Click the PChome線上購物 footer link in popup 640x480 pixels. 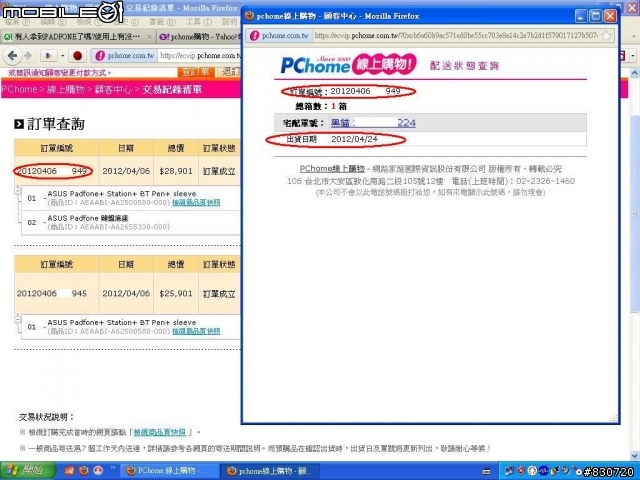pos(332,169)
